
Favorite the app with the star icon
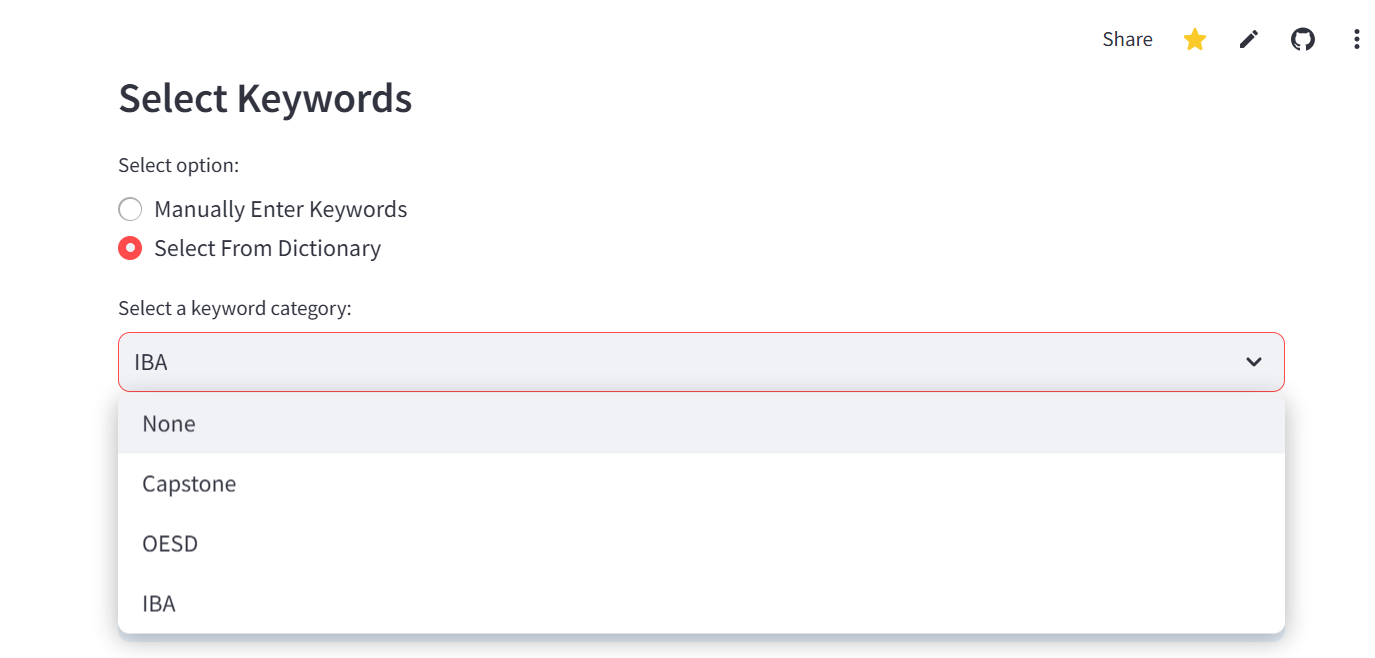(1195, 39)
